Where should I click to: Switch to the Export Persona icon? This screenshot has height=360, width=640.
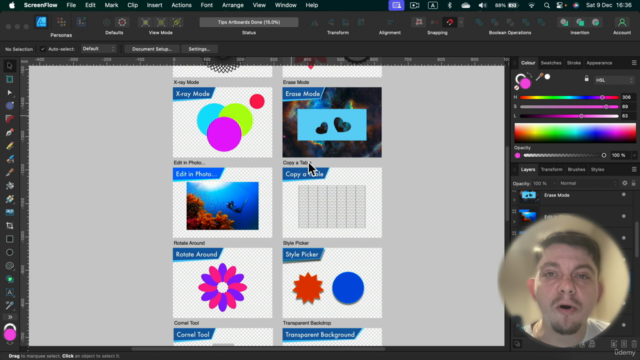point(81,22)
